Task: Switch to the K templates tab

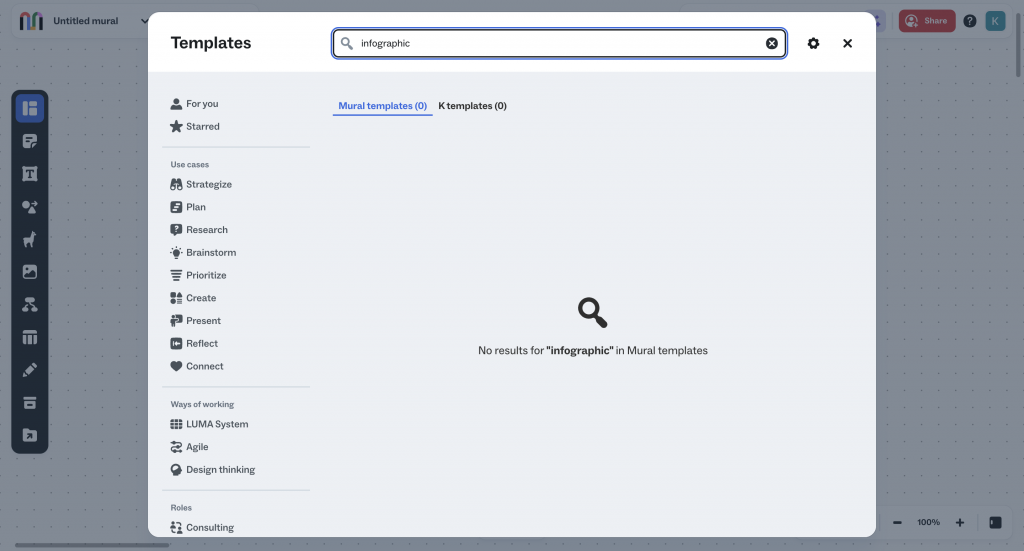Action: [x=472, y=106]
